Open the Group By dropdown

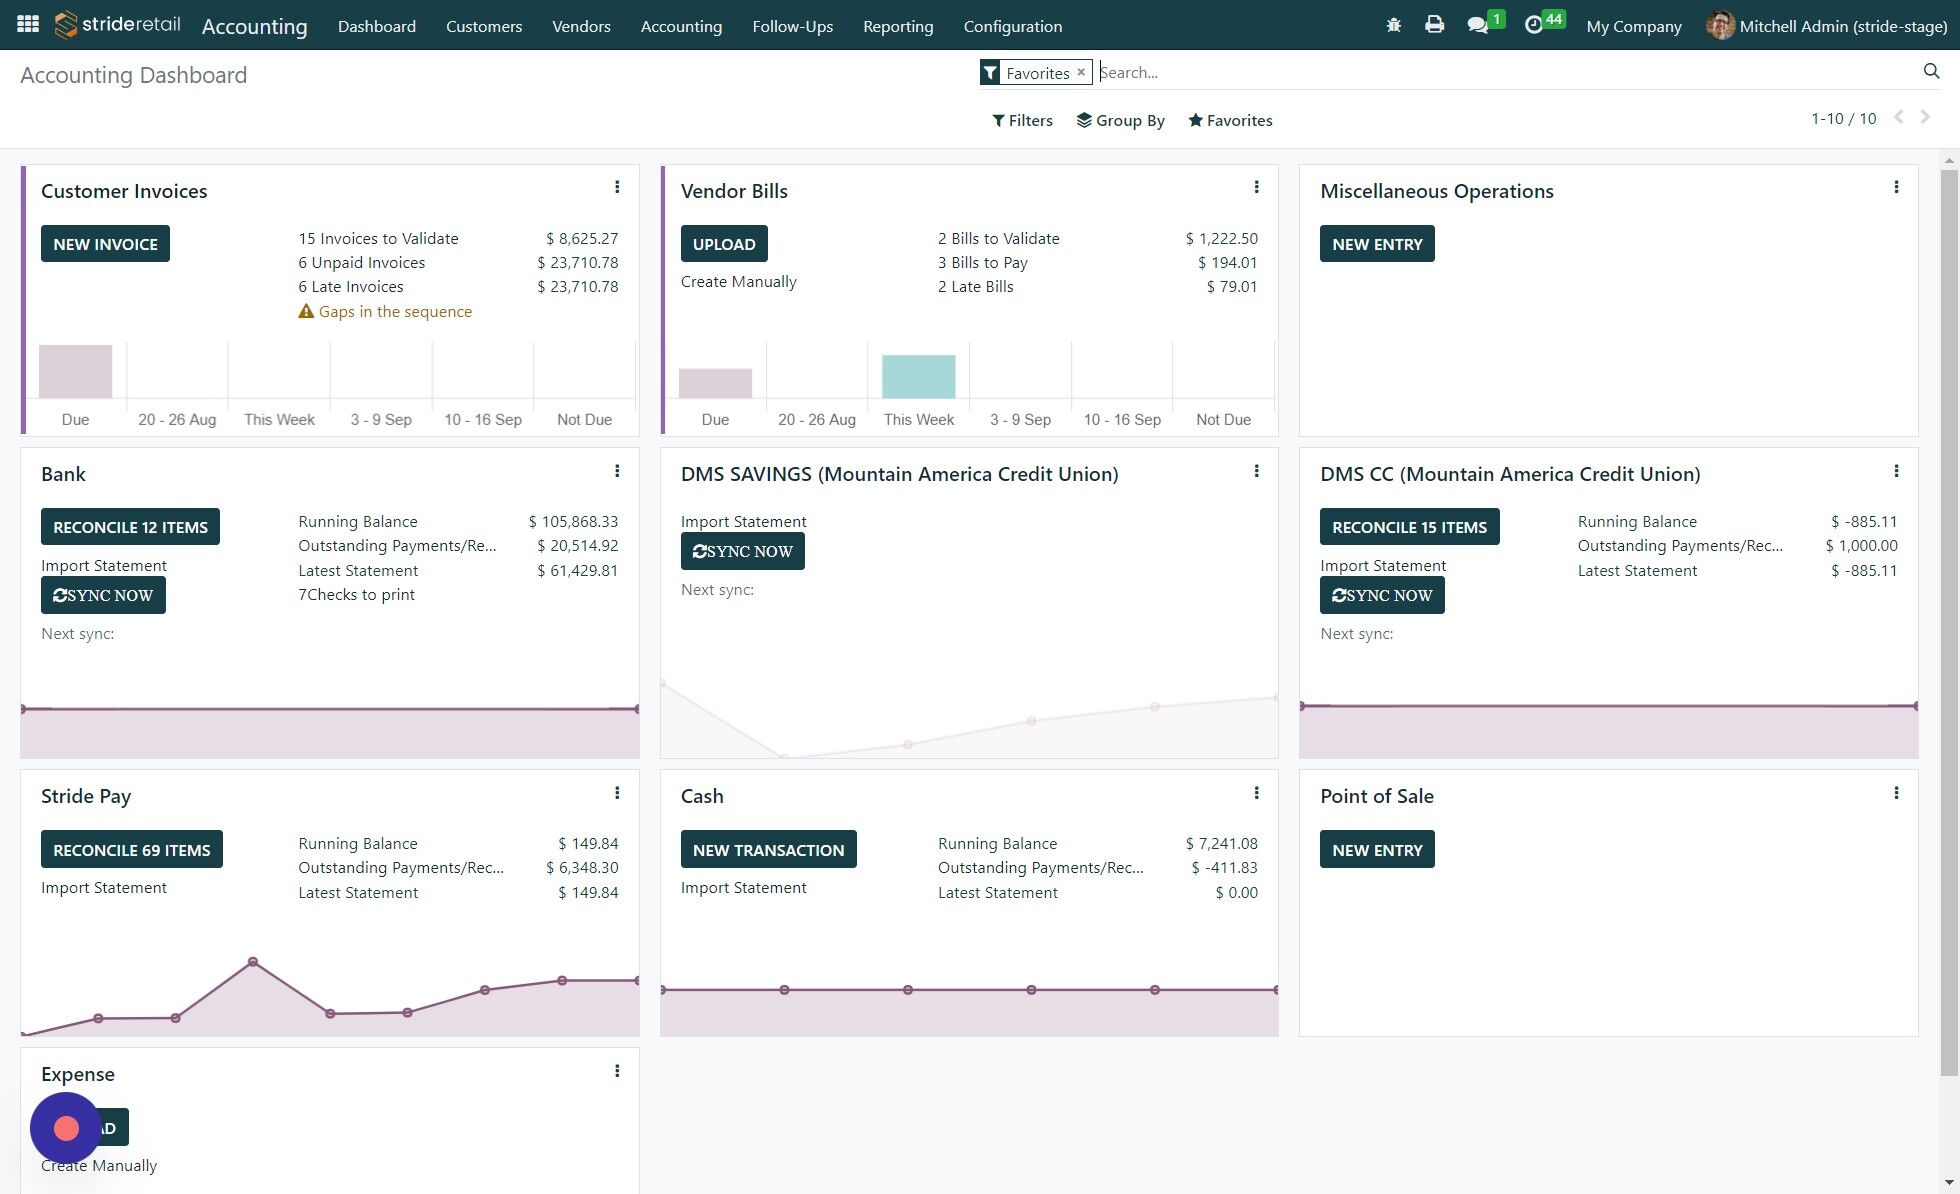tap(1121, 120)
